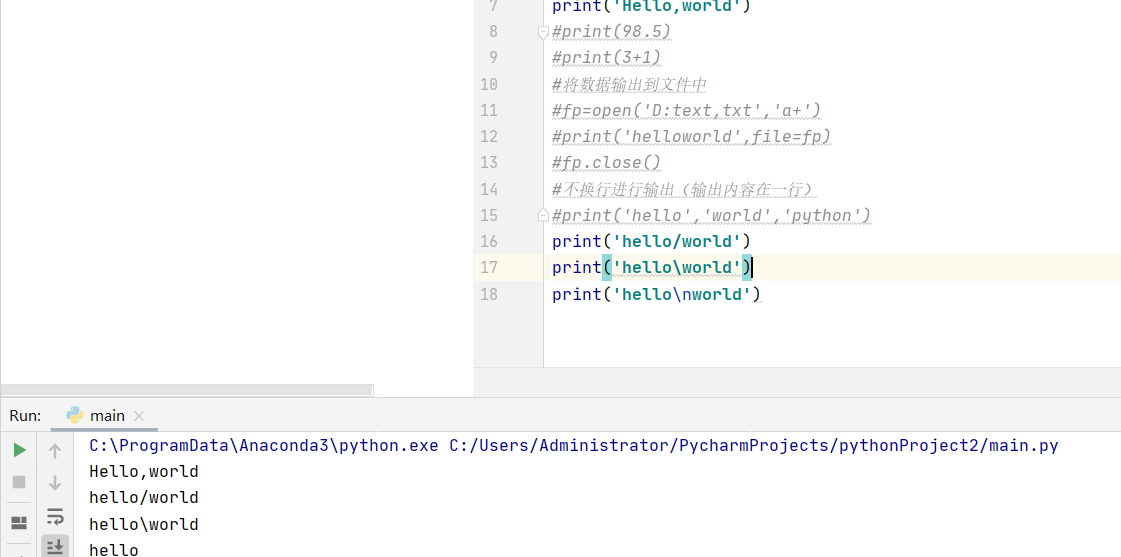Screen dimensions: 1121x557
Task: Open the Restore Layout icon in Run panel
Action: click(19, 523)
